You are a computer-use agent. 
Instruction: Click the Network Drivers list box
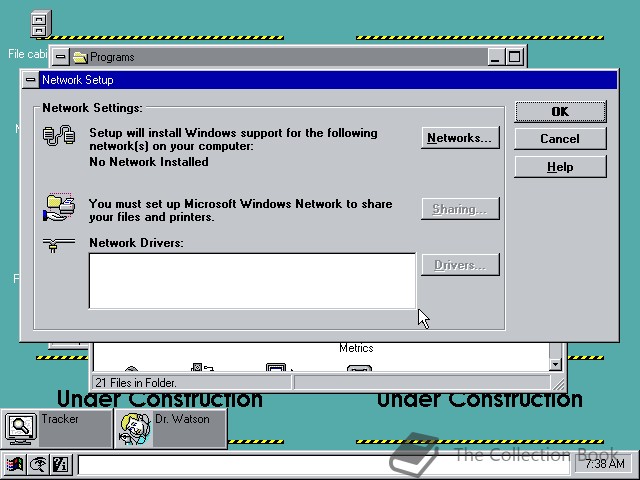pos(252,281)
